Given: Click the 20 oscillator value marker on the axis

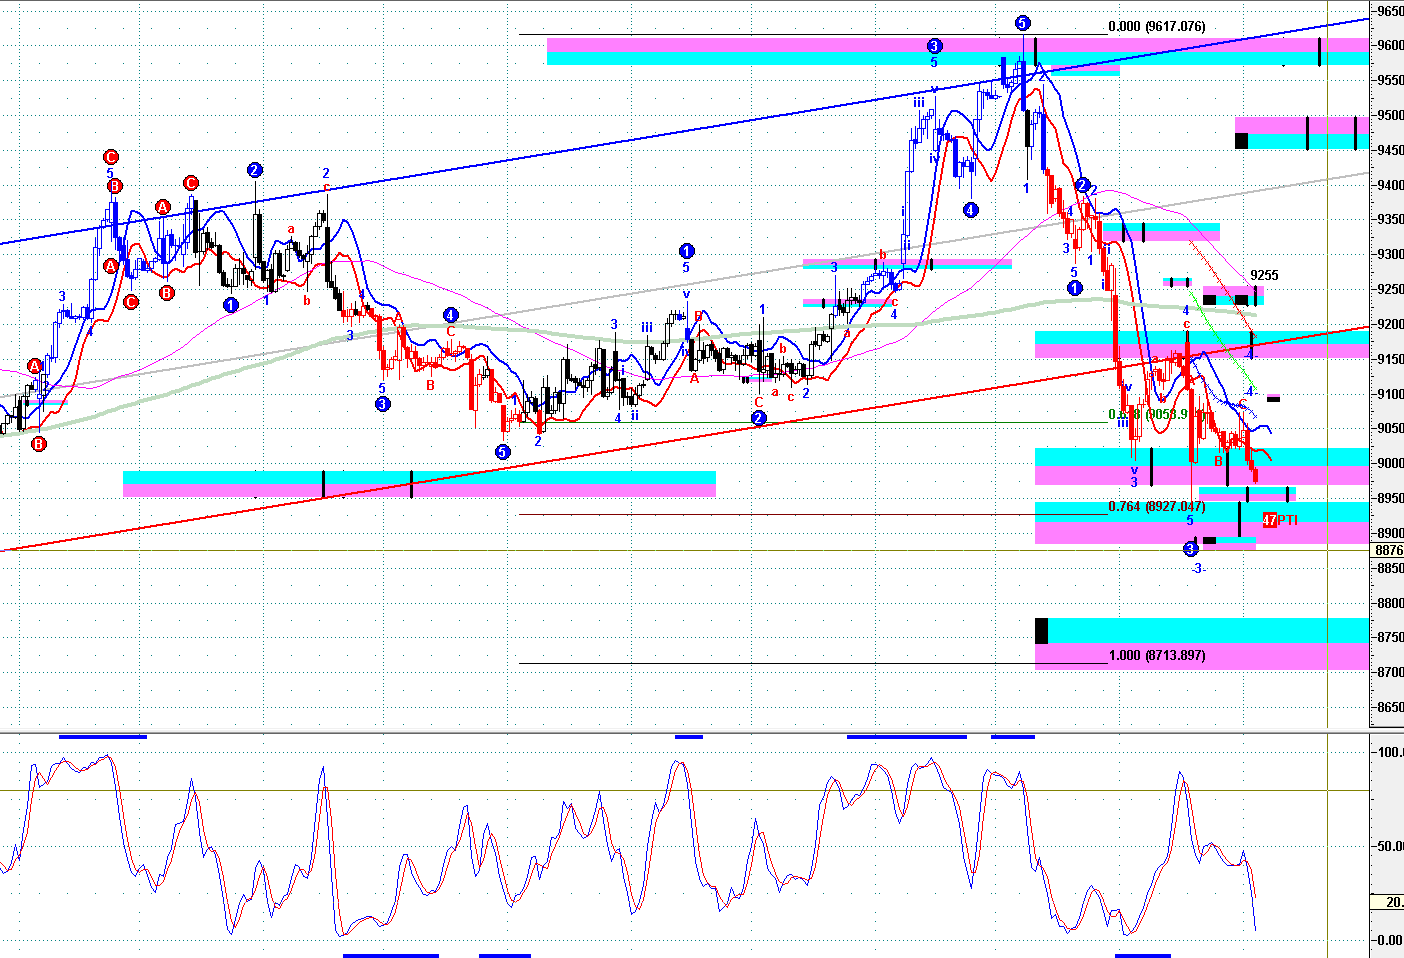Looking at the screenshot, I should pyautogui.click(x=1391, y=902).
